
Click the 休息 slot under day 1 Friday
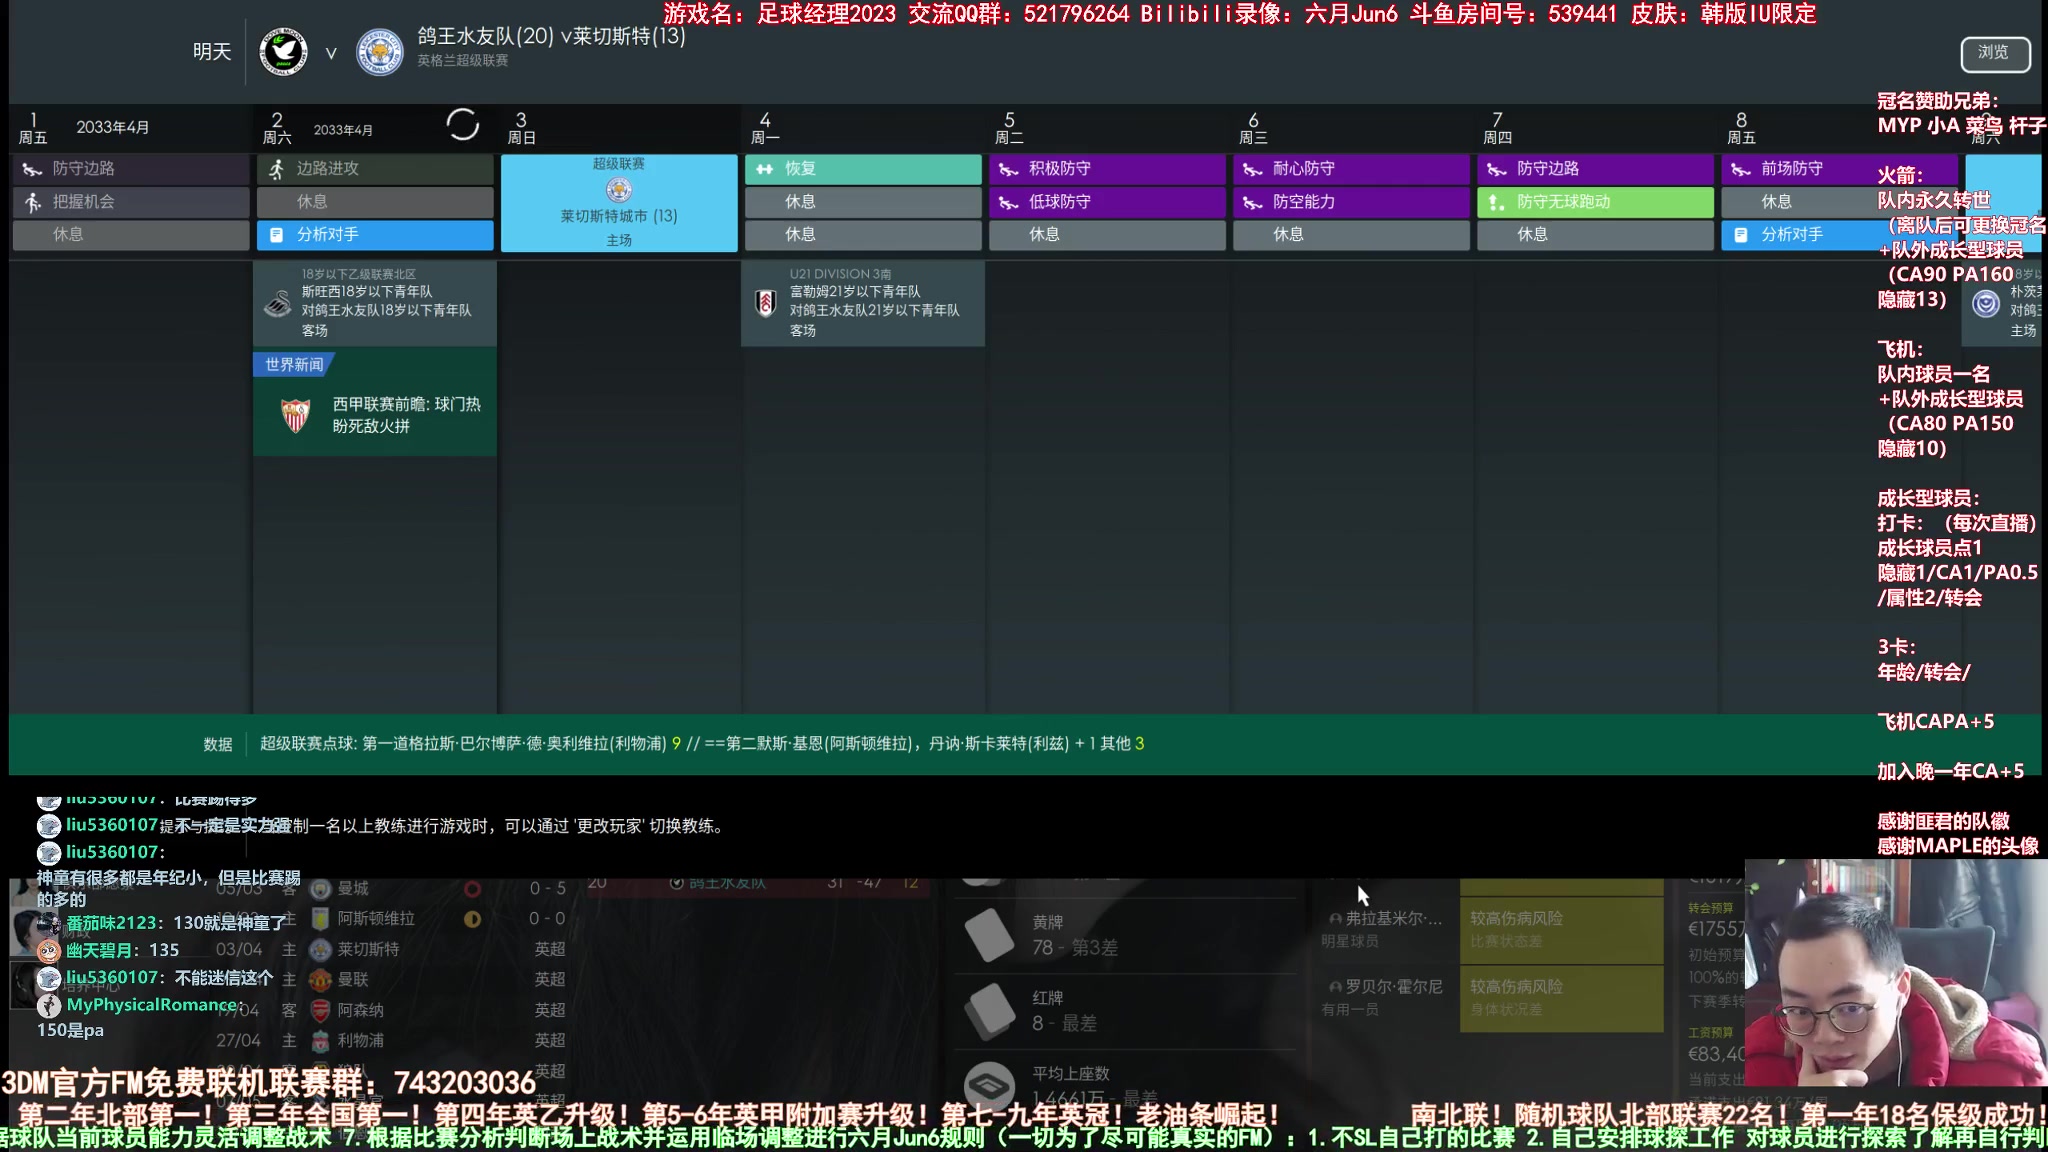[131, 235]
